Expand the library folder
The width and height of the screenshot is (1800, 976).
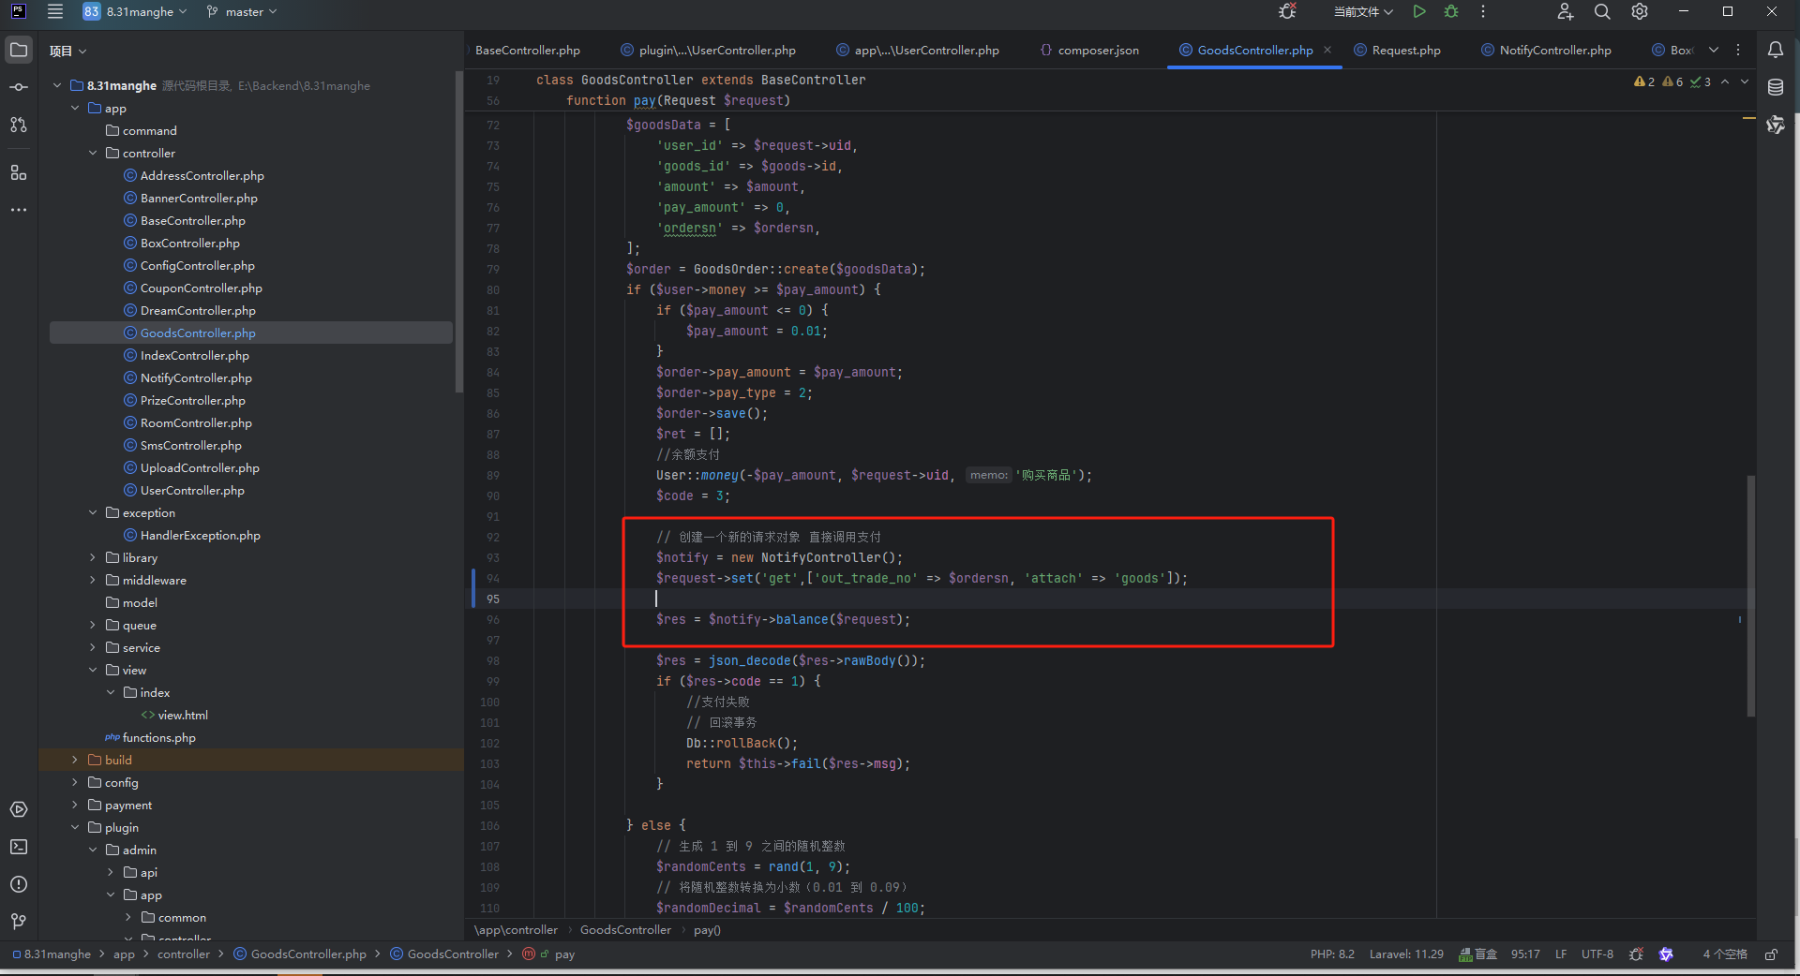tap(93, 558)
